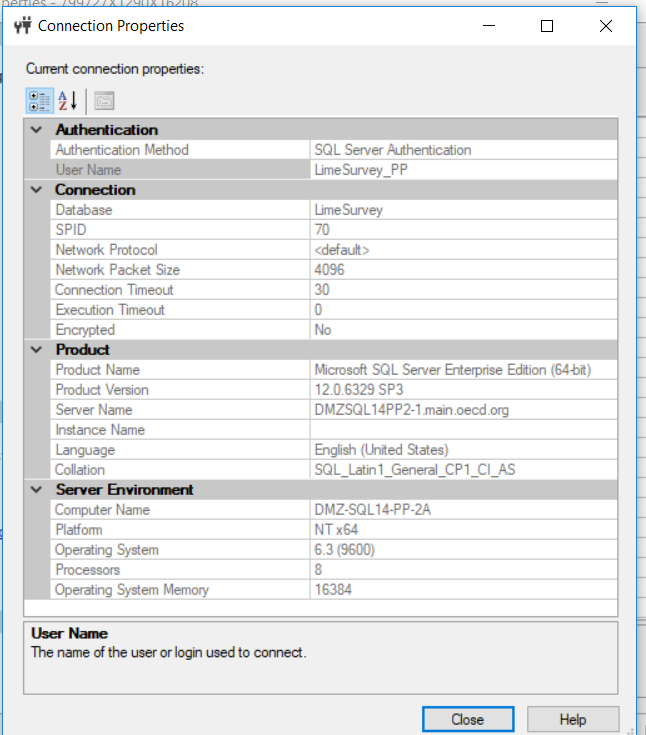Select the Computer Name property row
Screen dimensions: 646x735
click(x=180, y=510)
